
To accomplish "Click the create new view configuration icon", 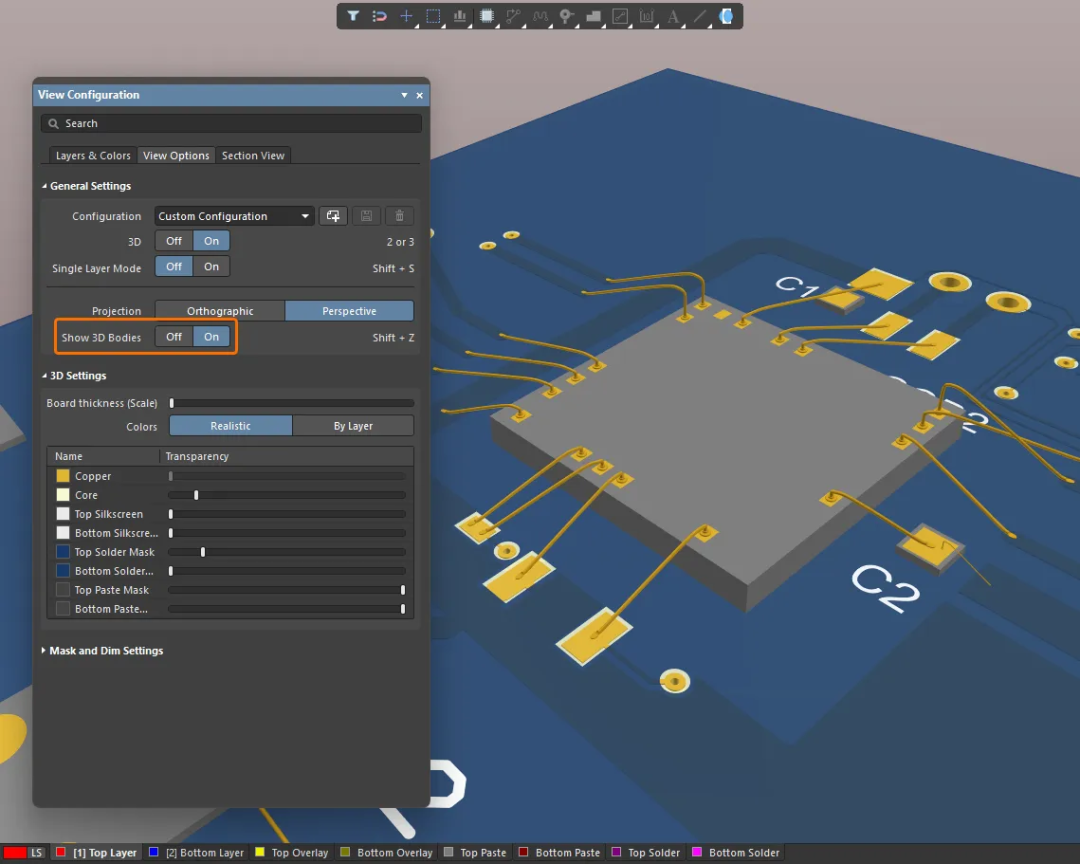I will [333, 216].
